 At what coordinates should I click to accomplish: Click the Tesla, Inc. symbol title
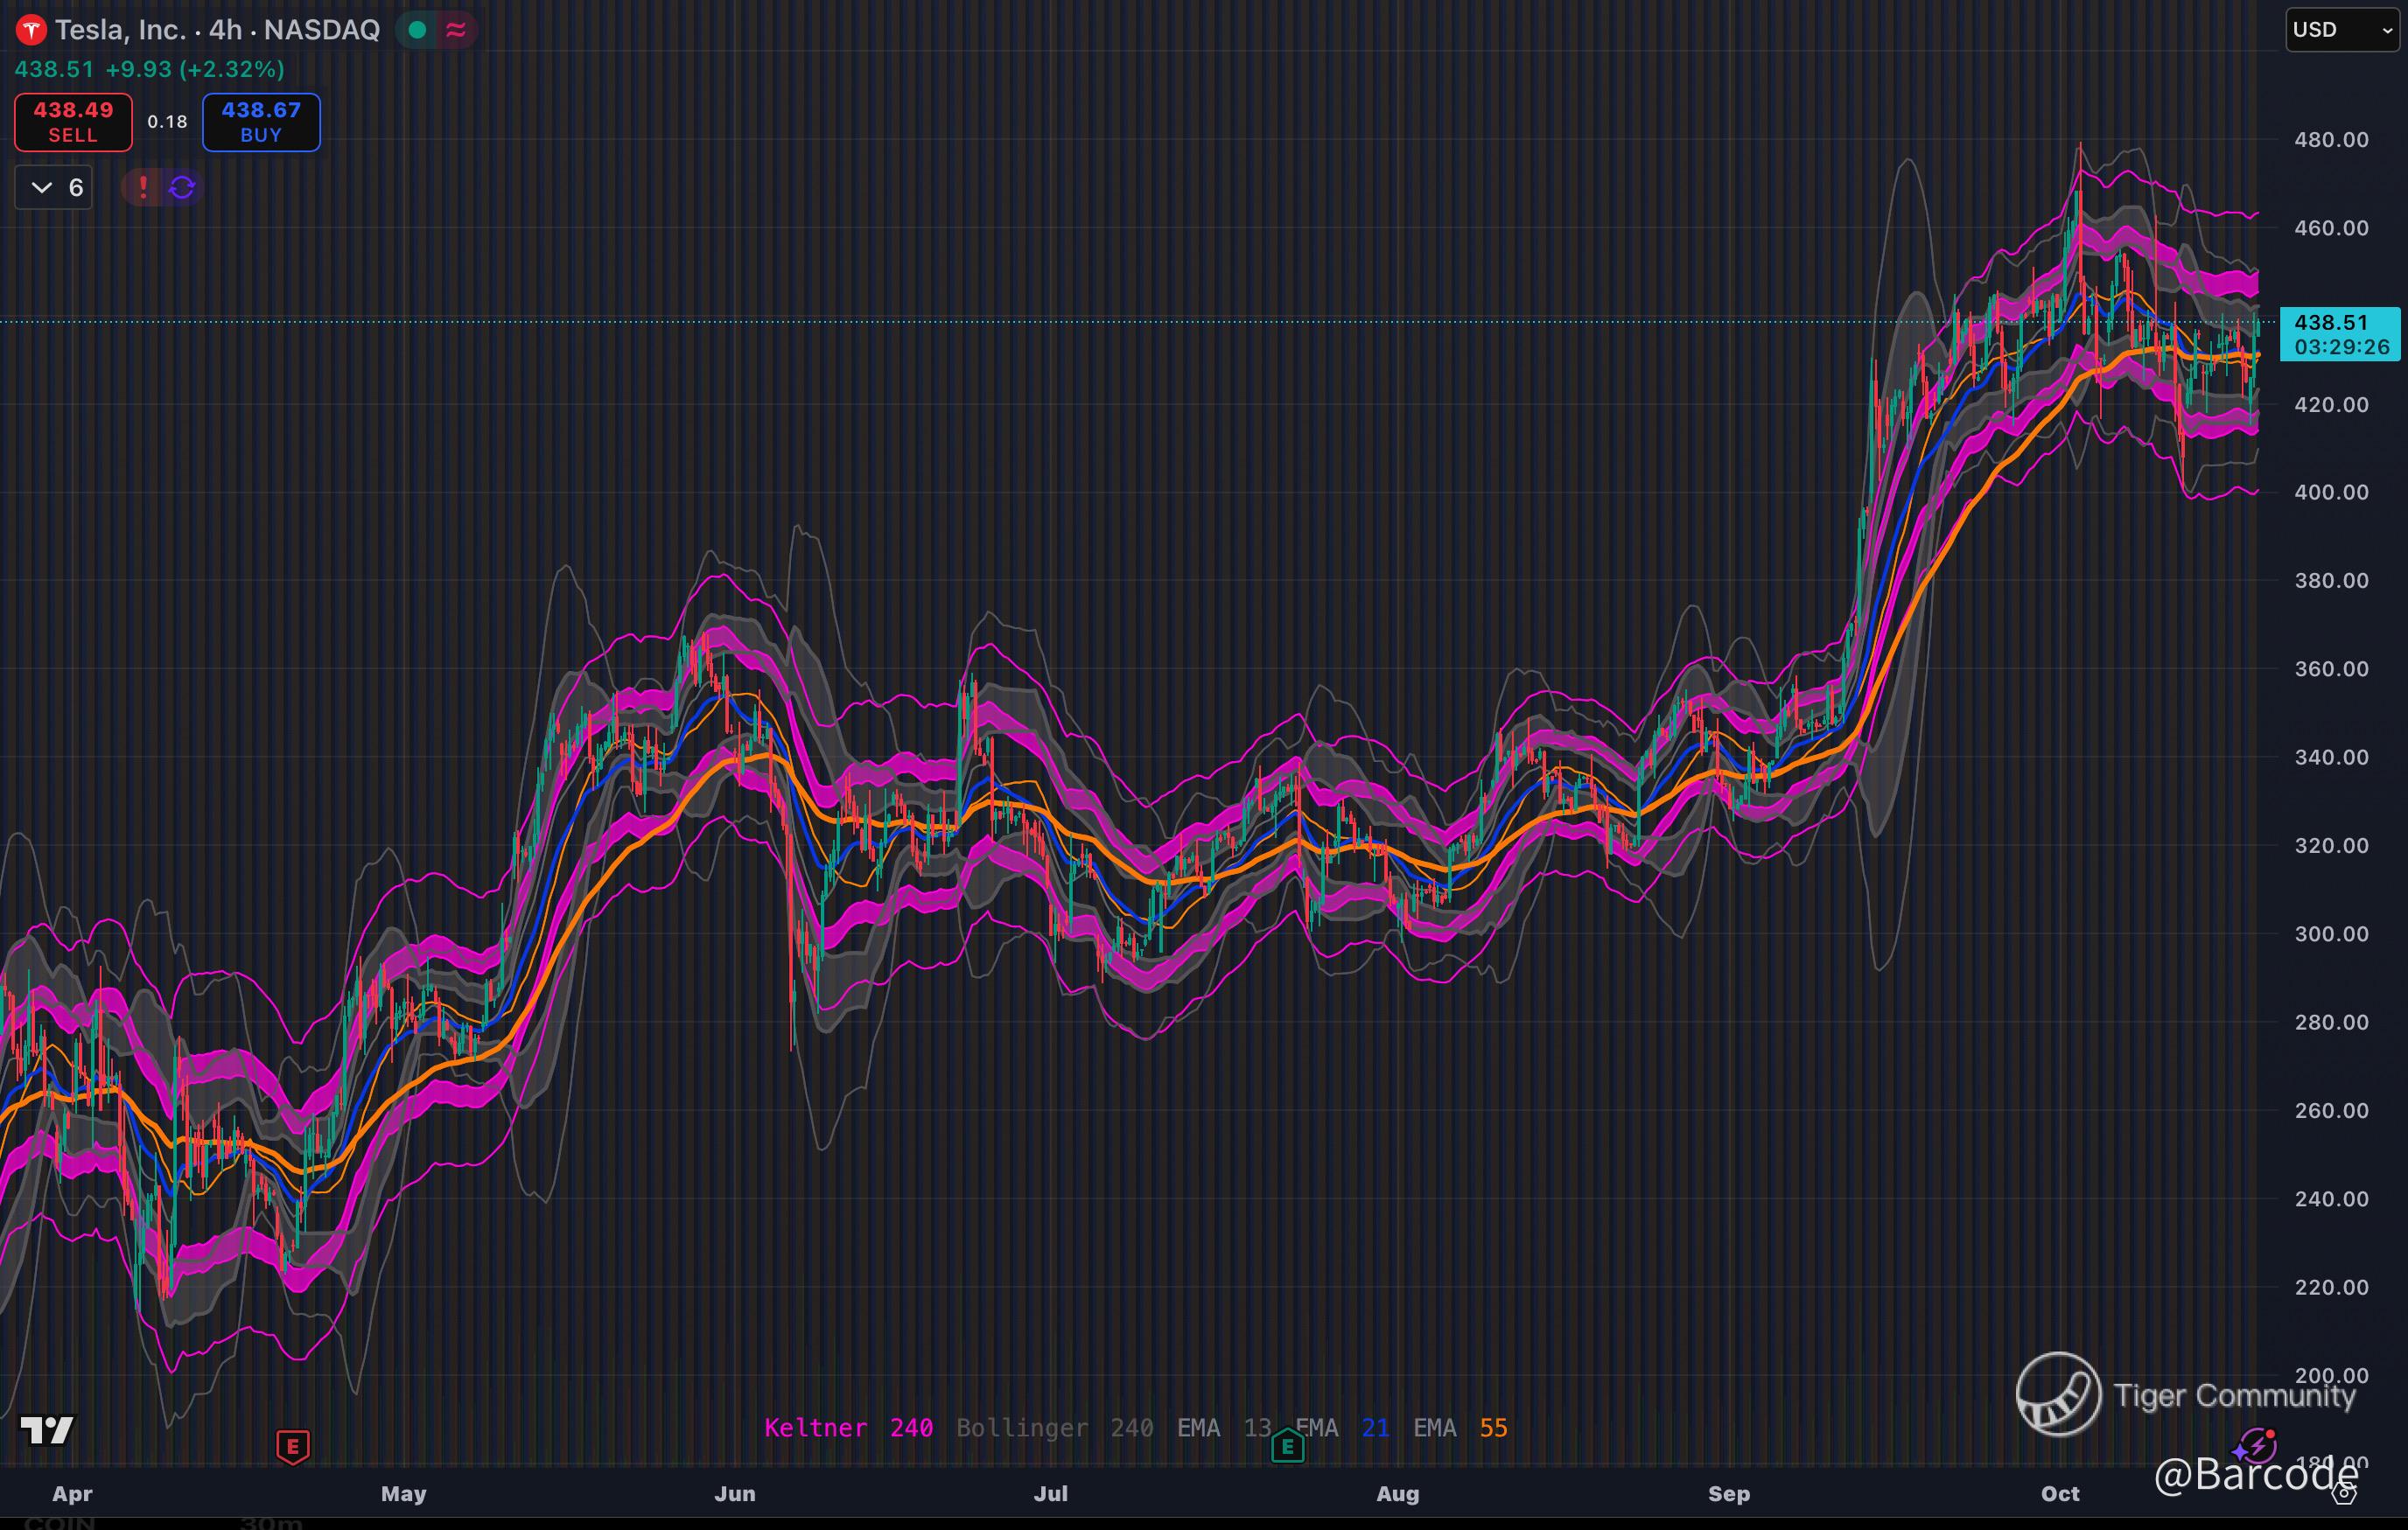point(120,30)
